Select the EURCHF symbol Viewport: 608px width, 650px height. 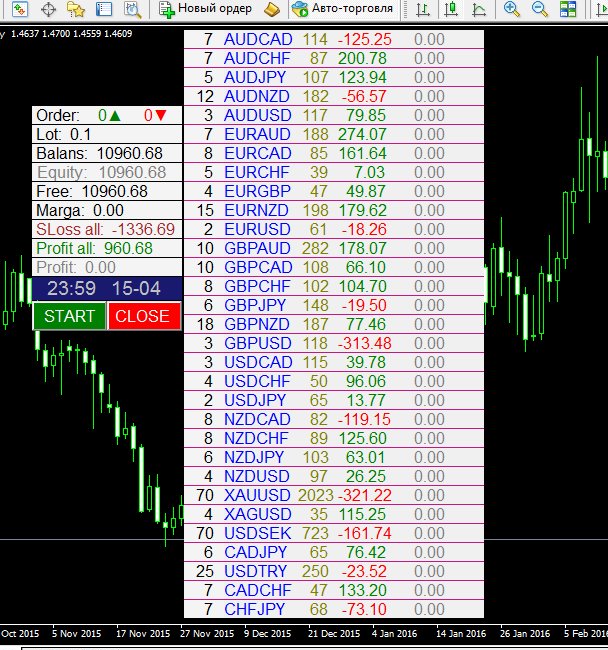(x=257, y=172)
